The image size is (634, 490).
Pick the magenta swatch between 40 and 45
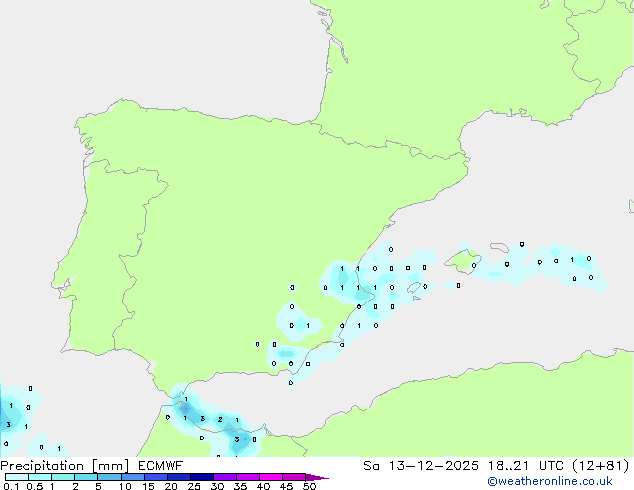[x=271, y=477]
